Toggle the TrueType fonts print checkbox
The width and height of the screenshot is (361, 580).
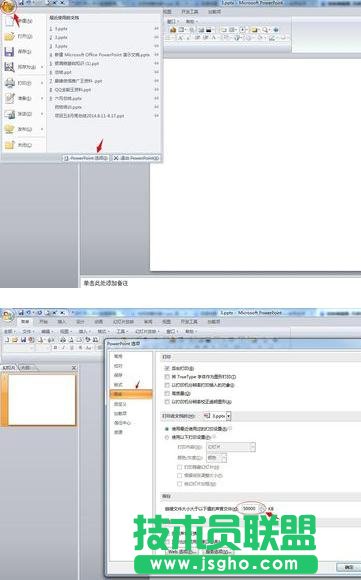167,377
